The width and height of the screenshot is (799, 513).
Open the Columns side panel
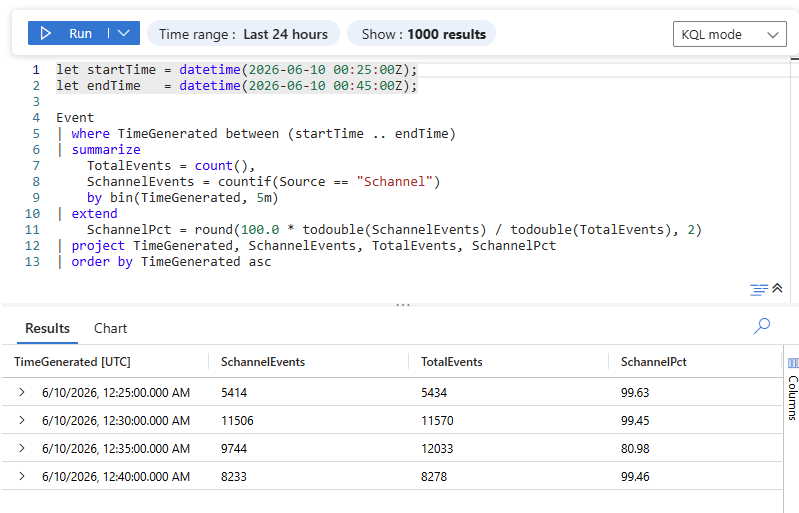tap(792, 391)
